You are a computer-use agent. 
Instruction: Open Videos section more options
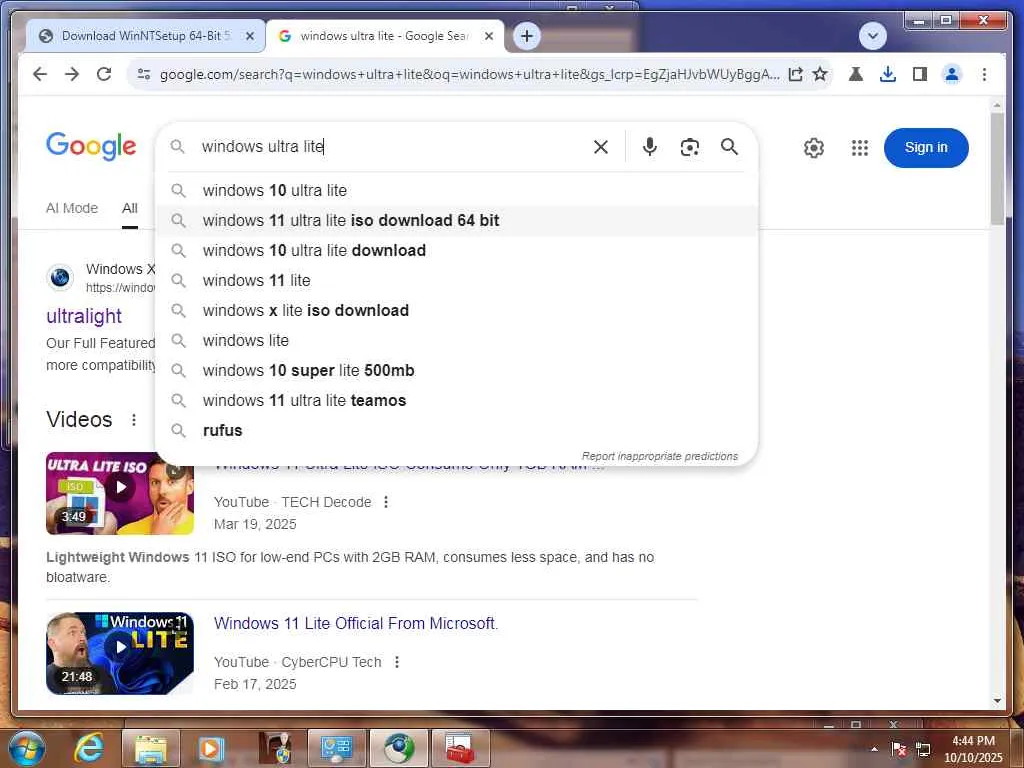click(x=134, y=420)
